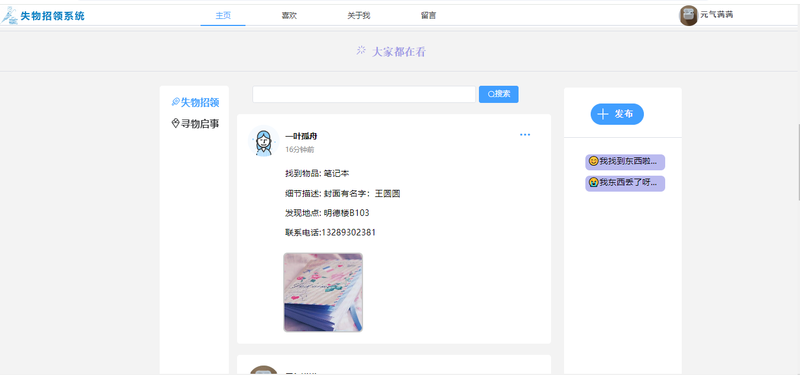Click the 一叶孤舟 poster avatar
Image resolution: width=800 pixels, height=375 pixels.
pos(263,141)
